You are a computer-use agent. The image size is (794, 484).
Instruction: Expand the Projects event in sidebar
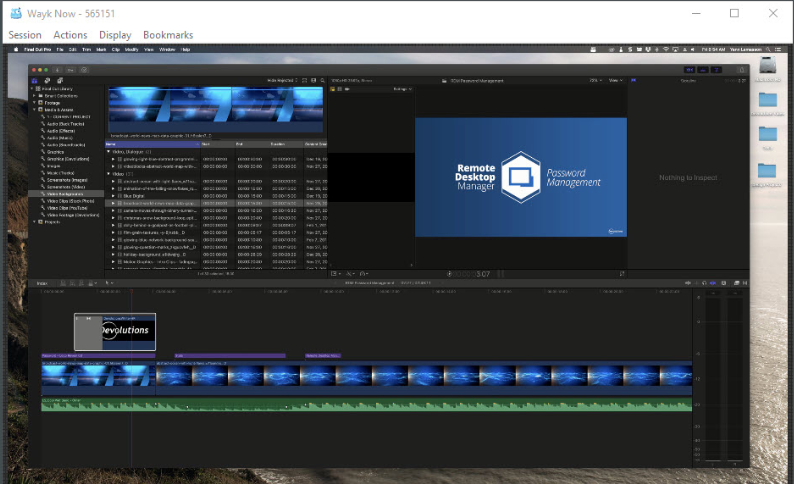[x=34, y=222]
